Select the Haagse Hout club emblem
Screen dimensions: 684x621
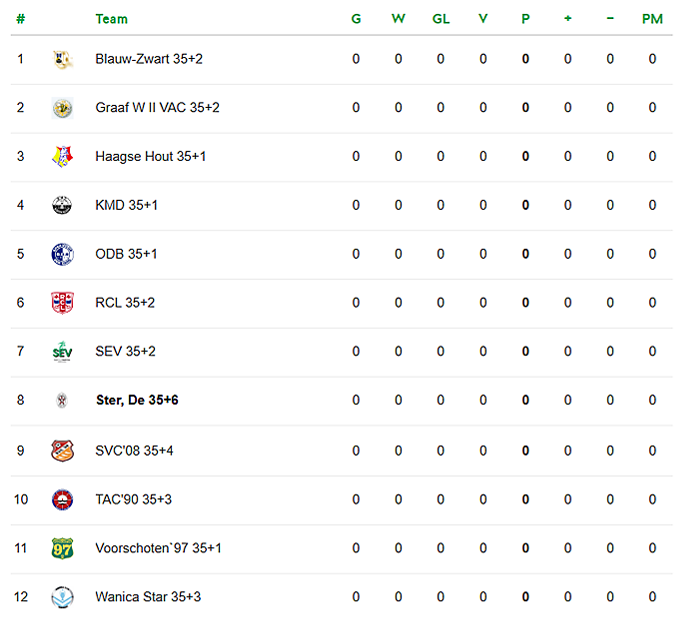tap(62, 157)
